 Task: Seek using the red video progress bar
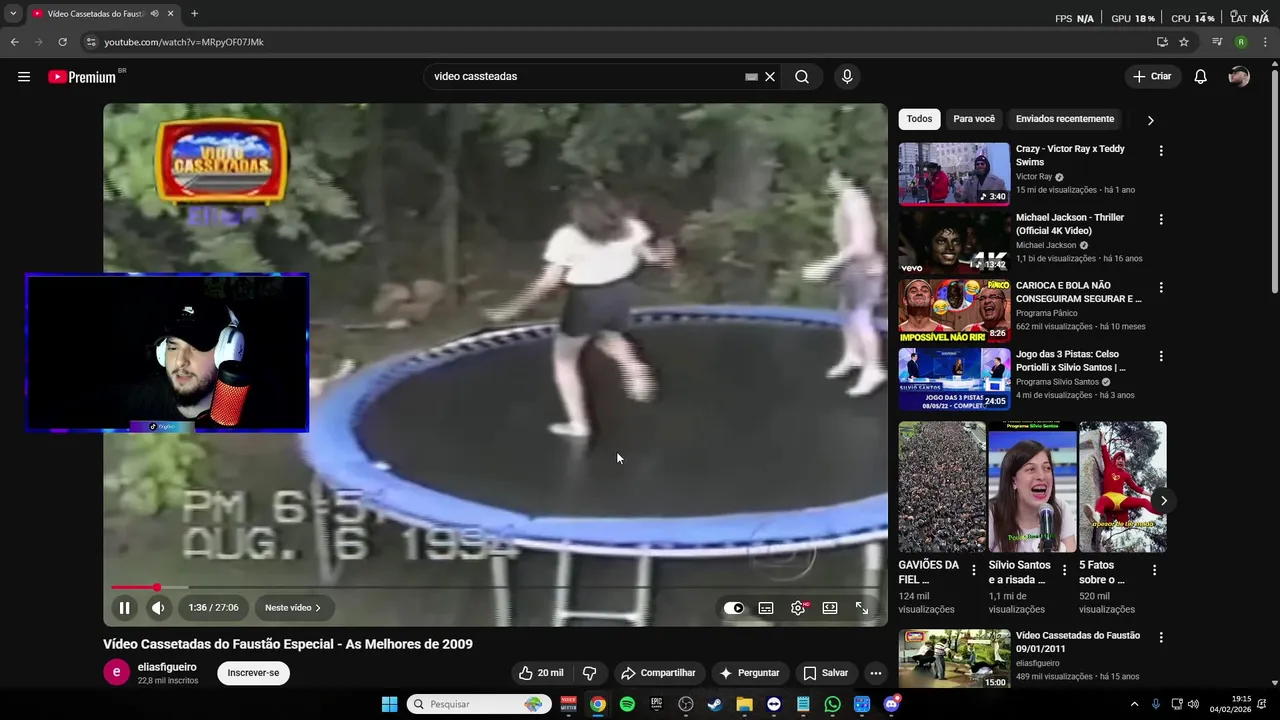495,588
